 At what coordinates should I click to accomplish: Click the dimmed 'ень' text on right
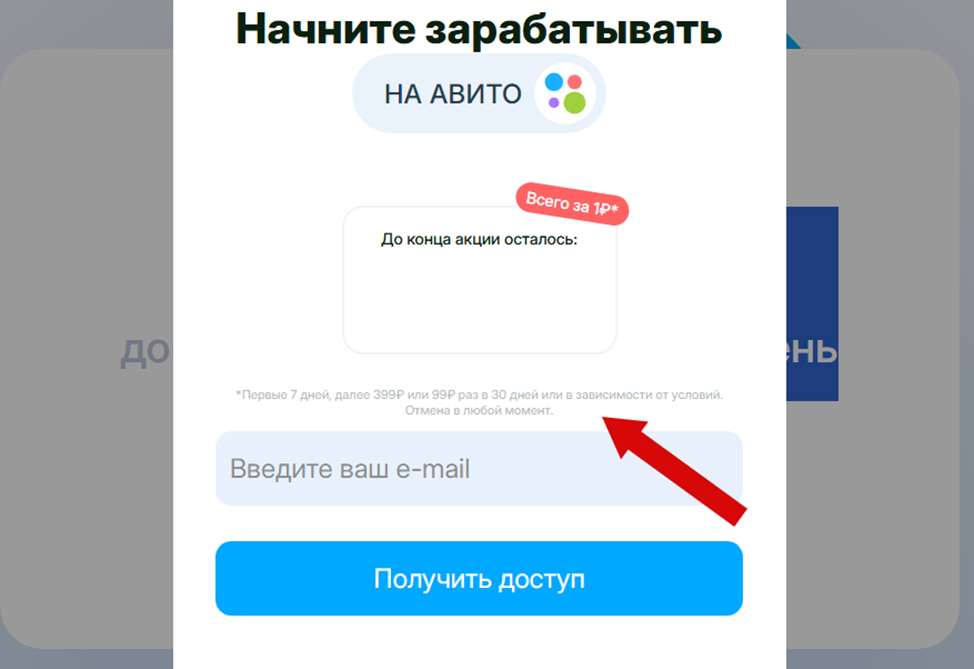click(x=812, y=350)
